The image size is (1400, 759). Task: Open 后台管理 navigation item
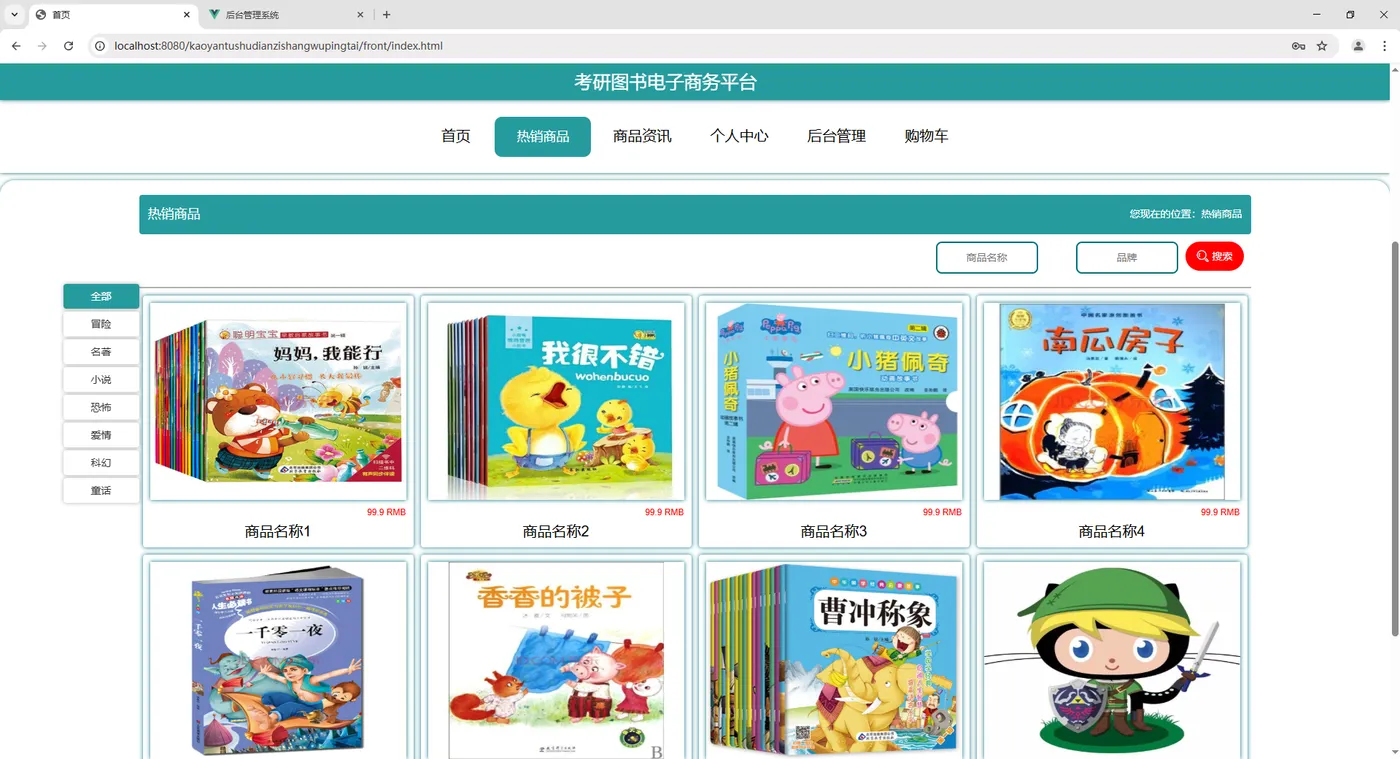click(836, 136)
